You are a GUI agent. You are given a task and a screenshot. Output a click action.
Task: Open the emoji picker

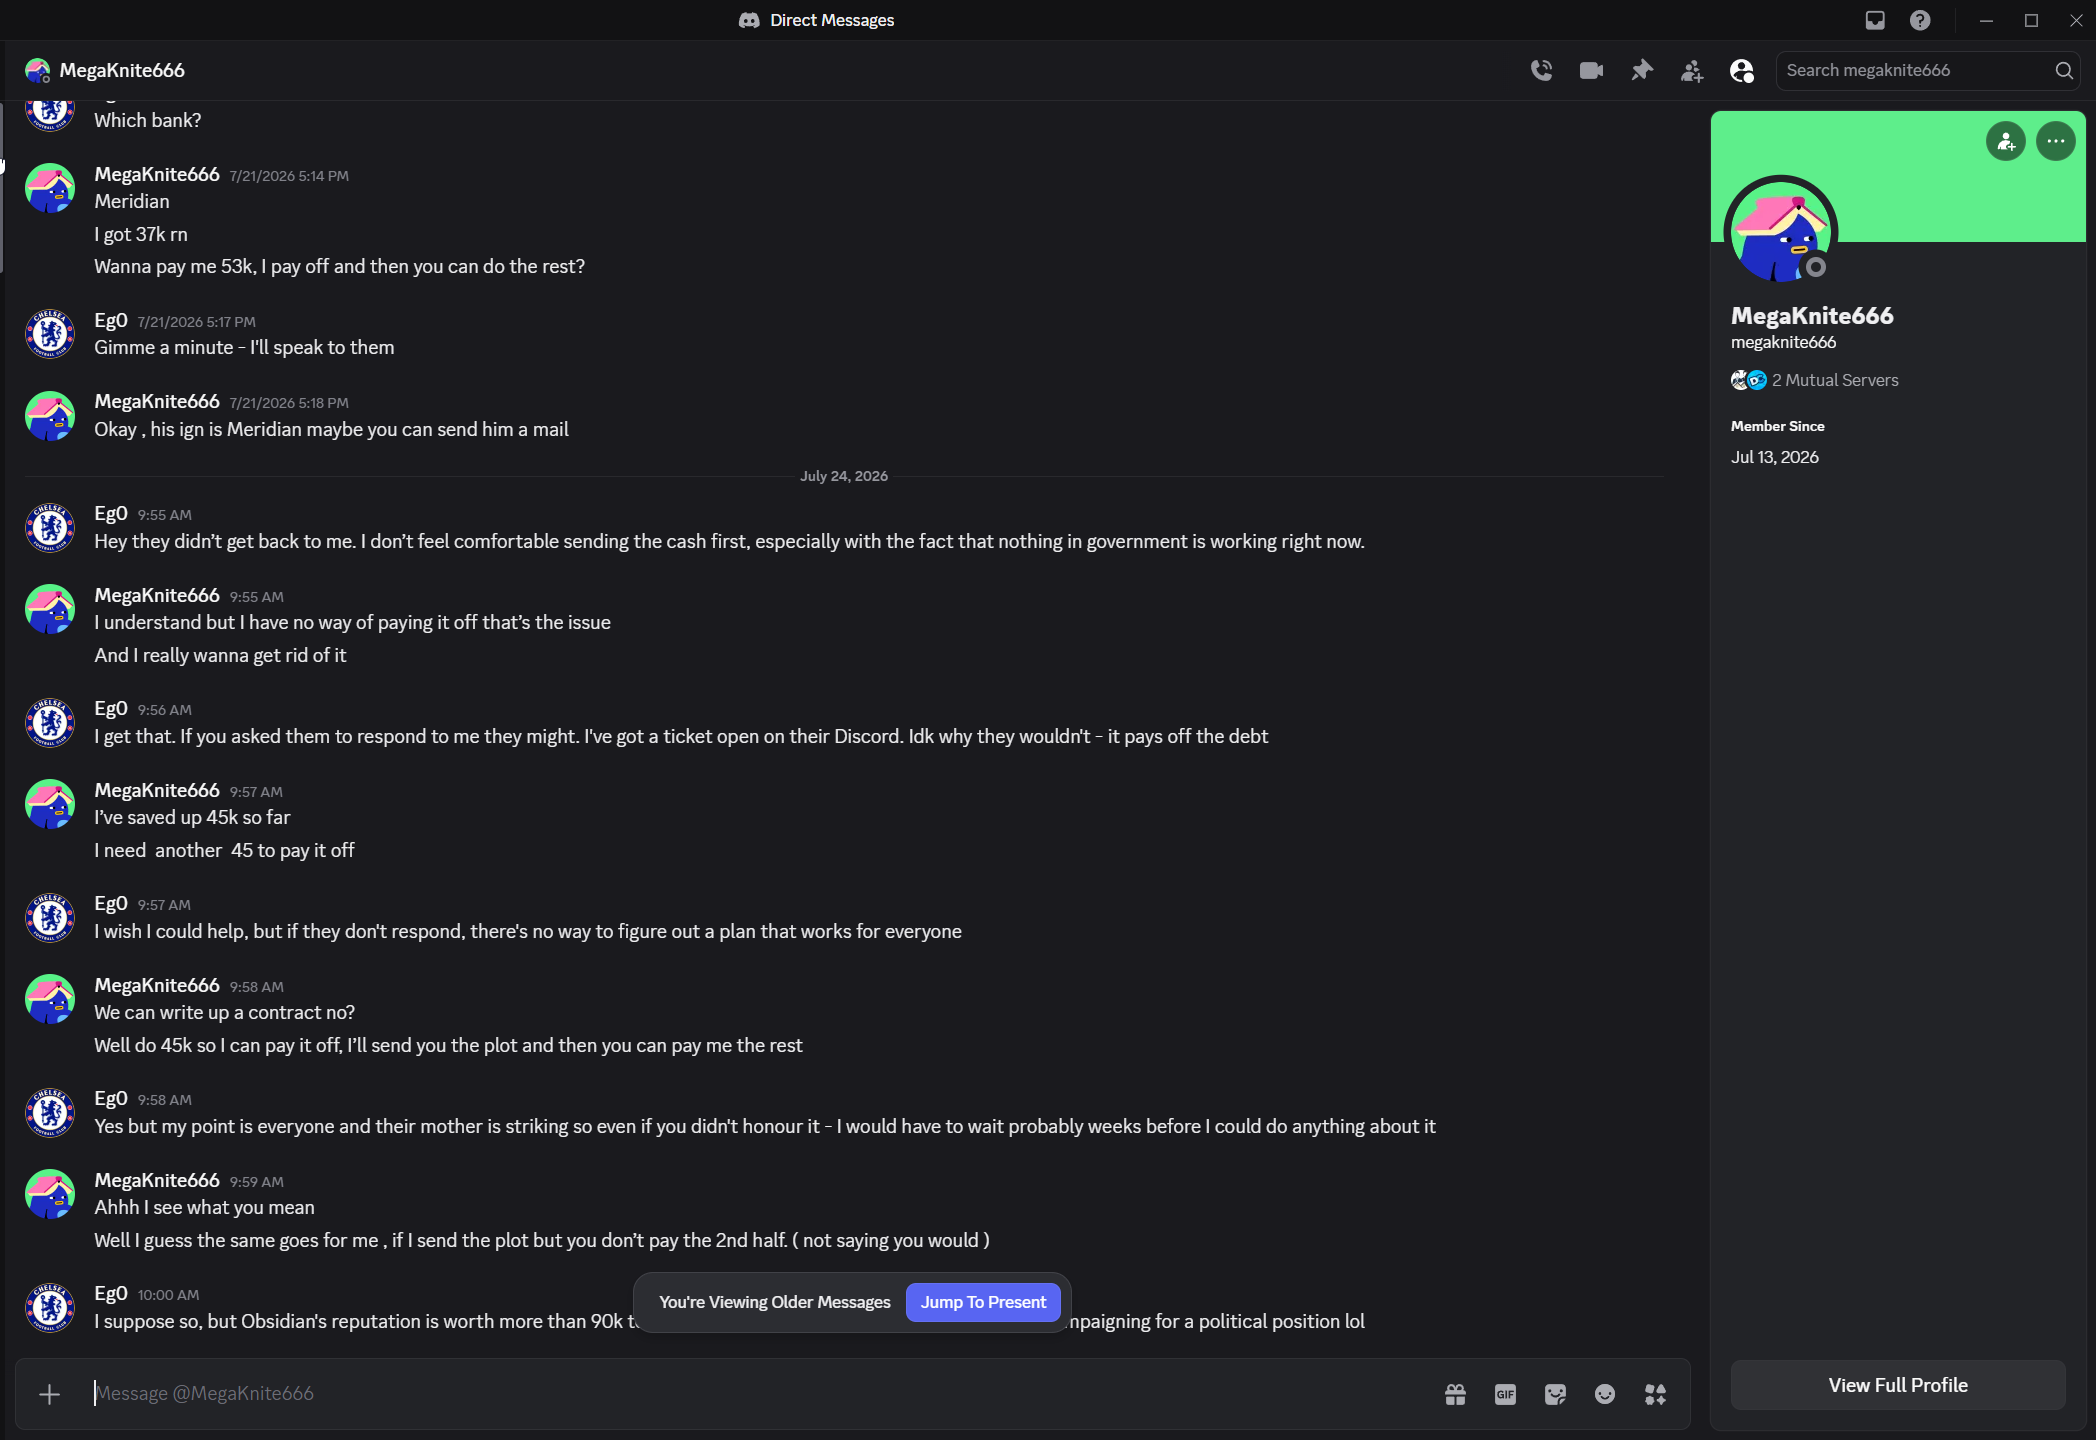[1605, 1394]
